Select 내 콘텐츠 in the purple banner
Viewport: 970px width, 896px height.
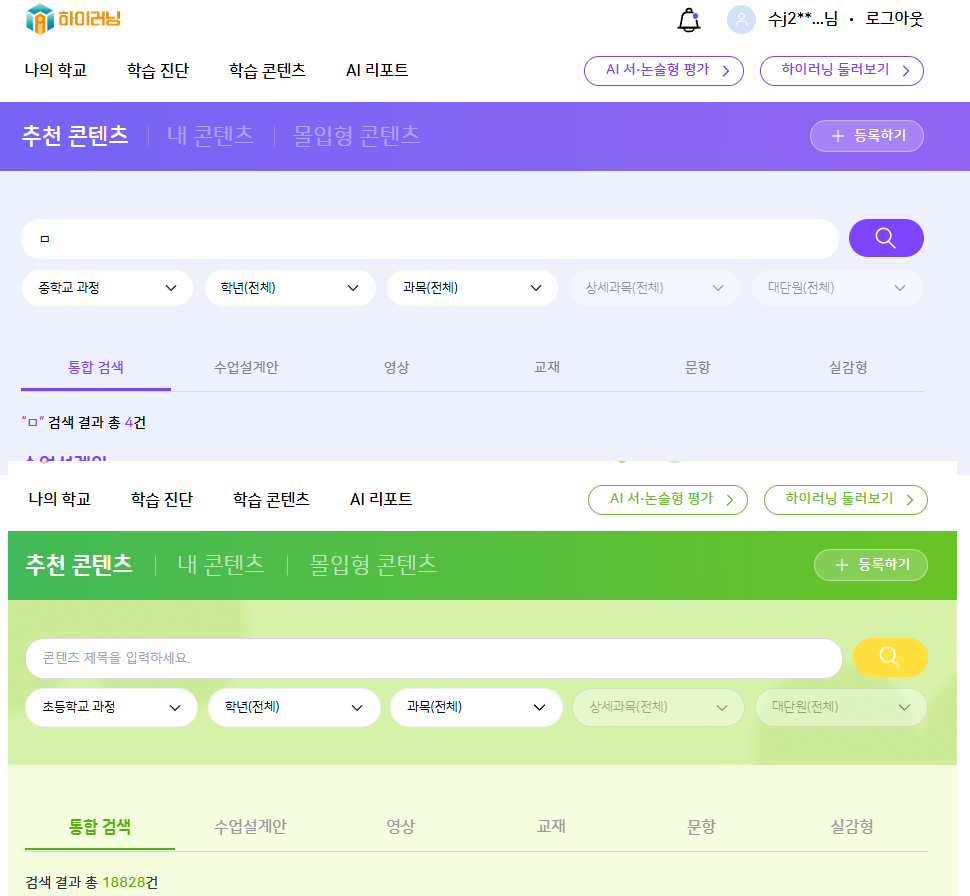(210, 136)
